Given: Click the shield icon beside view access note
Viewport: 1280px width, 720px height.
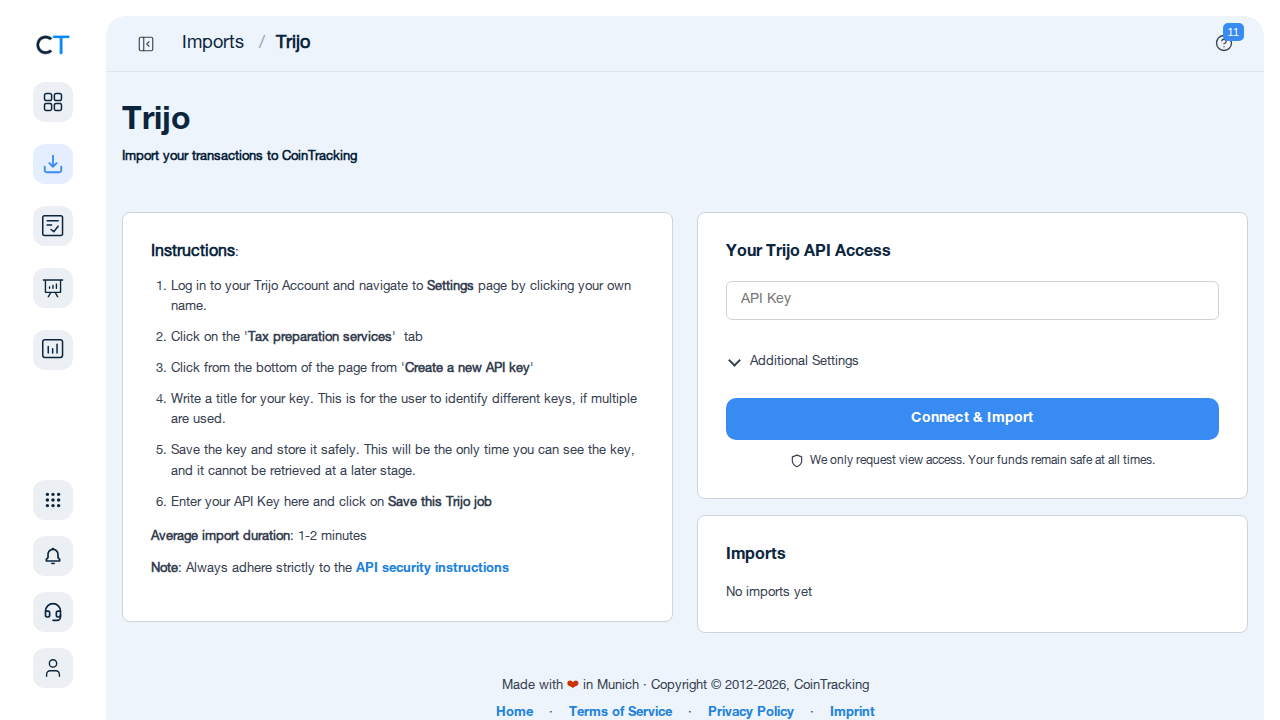Looking at the screenshot, I should 797,461.
